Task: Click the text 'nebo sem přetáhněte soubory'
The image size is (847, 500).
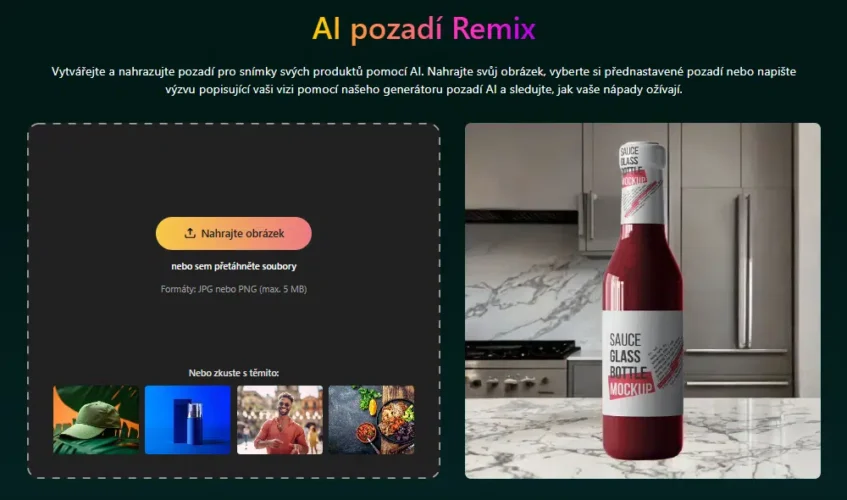Action: click(234, 266)
